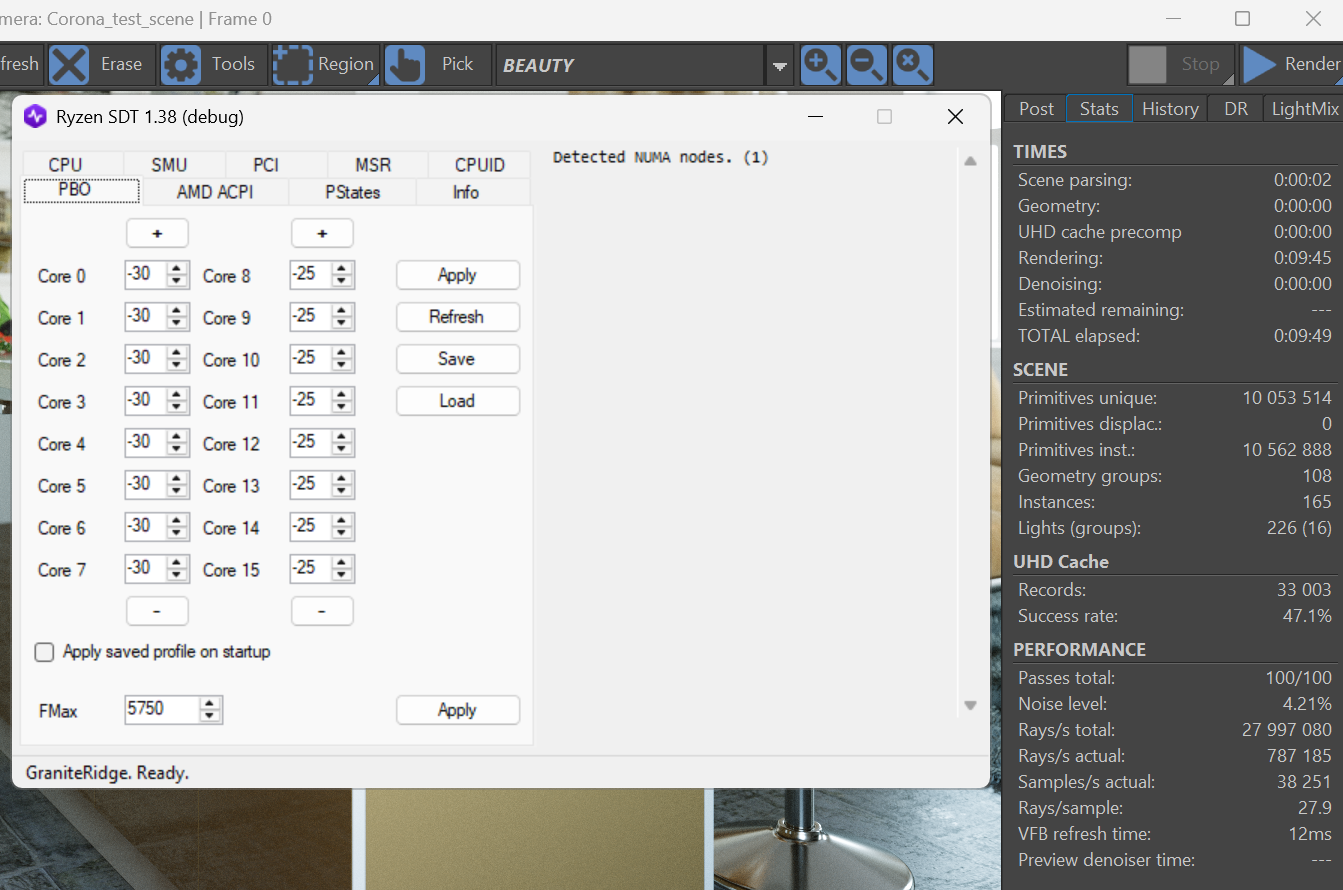Image resolution: width=1343 pixels, height=890 pixels.
Task: Click the Render play icon
Action: [1259, 64]
